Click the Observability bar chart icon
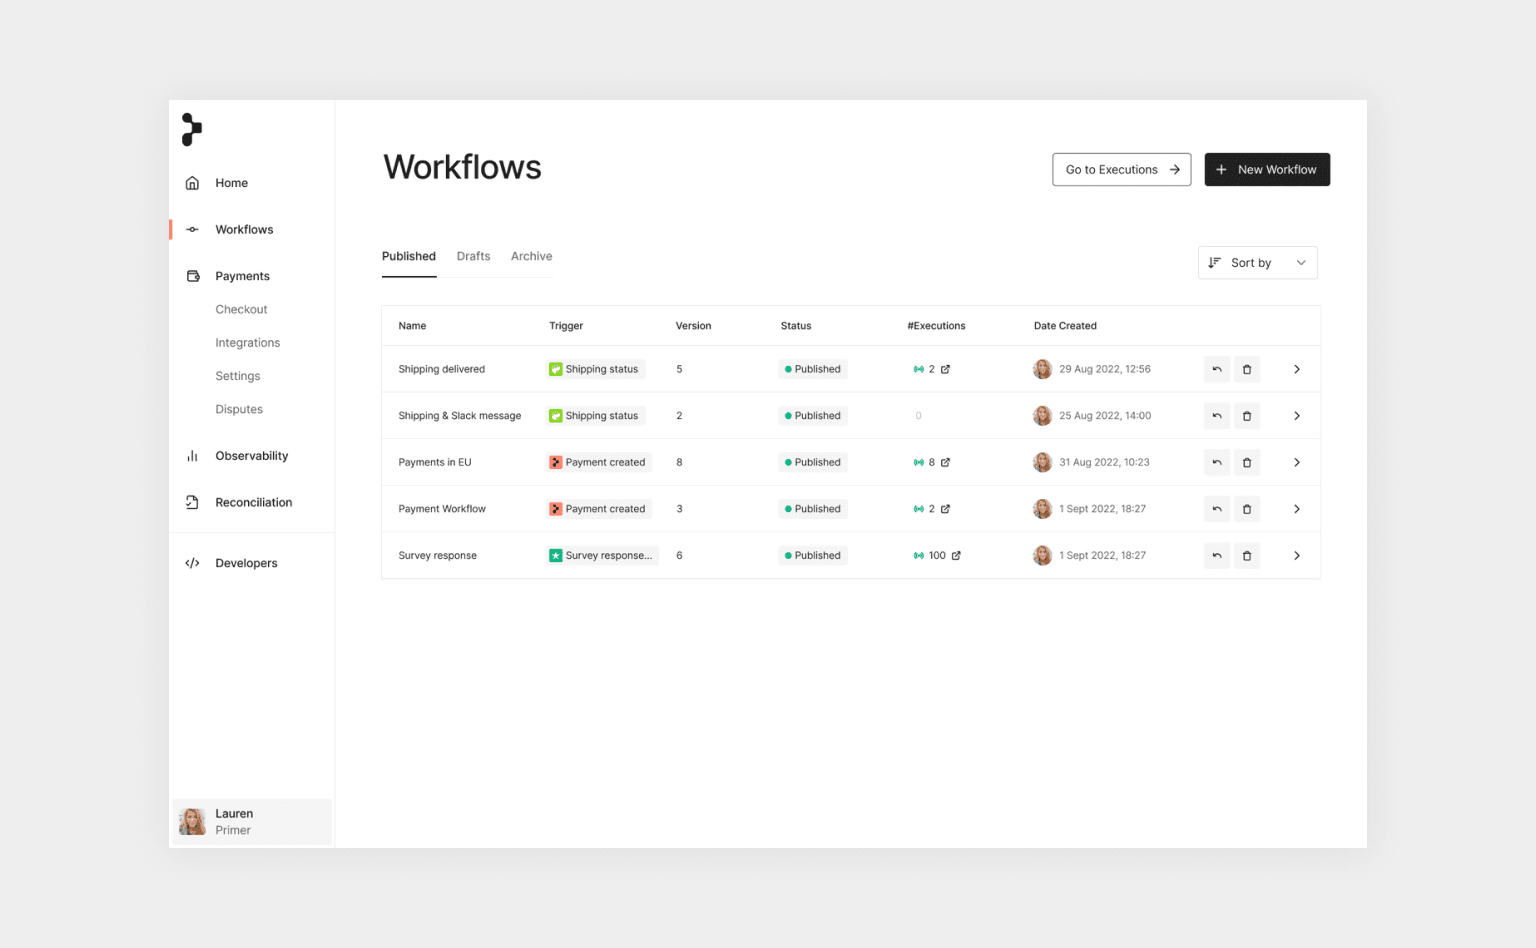1536x948 pixels. pyautogui.click(x=192, y=456)
